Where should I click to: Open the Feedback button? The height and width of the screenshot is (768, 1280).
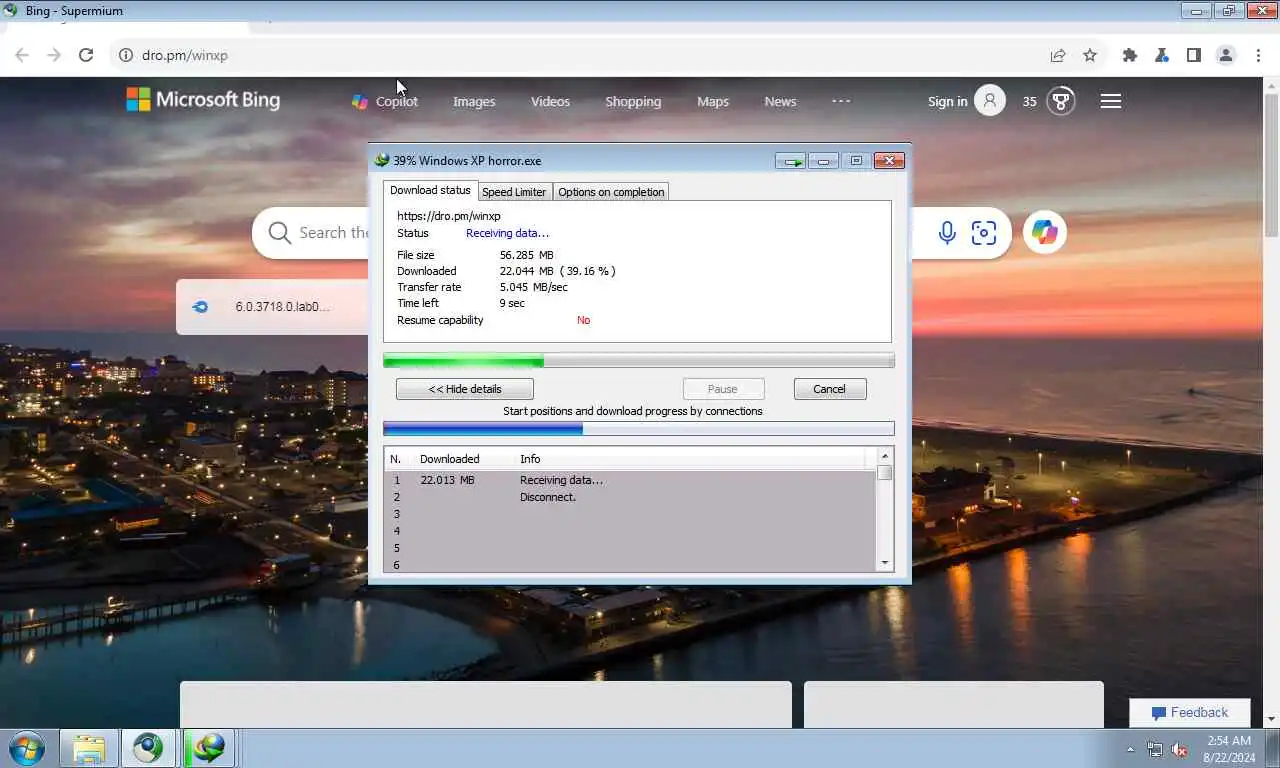(1190, 713)
